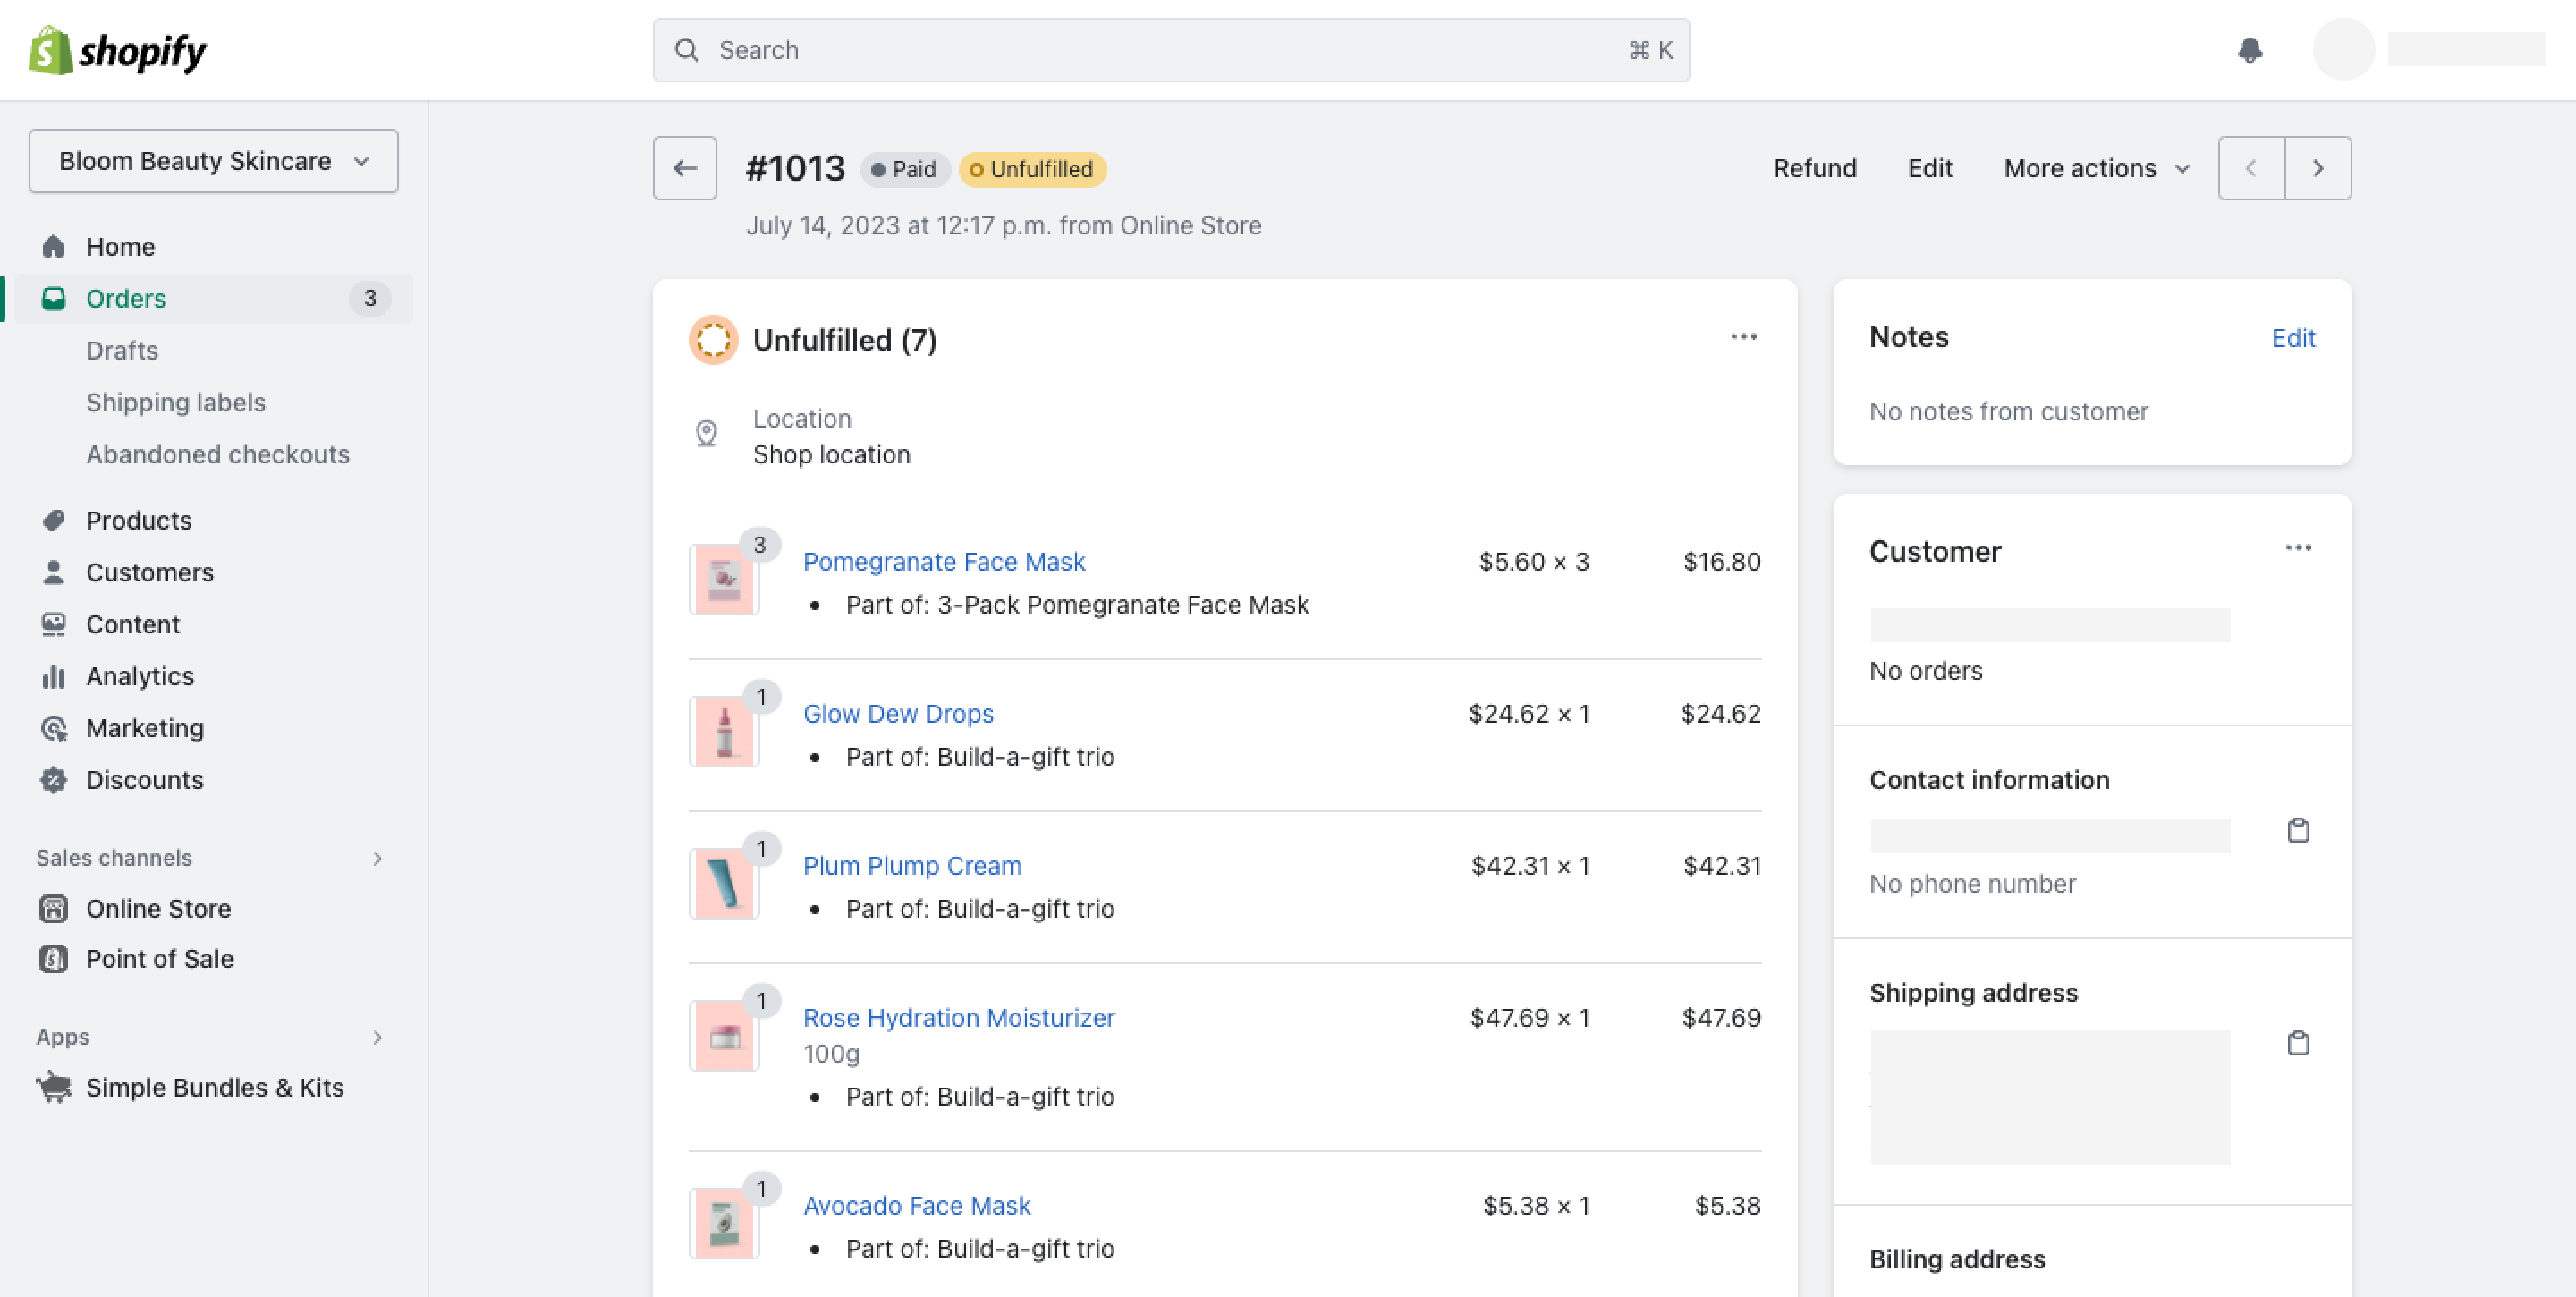Open the Rose Hydration Moisturizer link

[958, 1018]
